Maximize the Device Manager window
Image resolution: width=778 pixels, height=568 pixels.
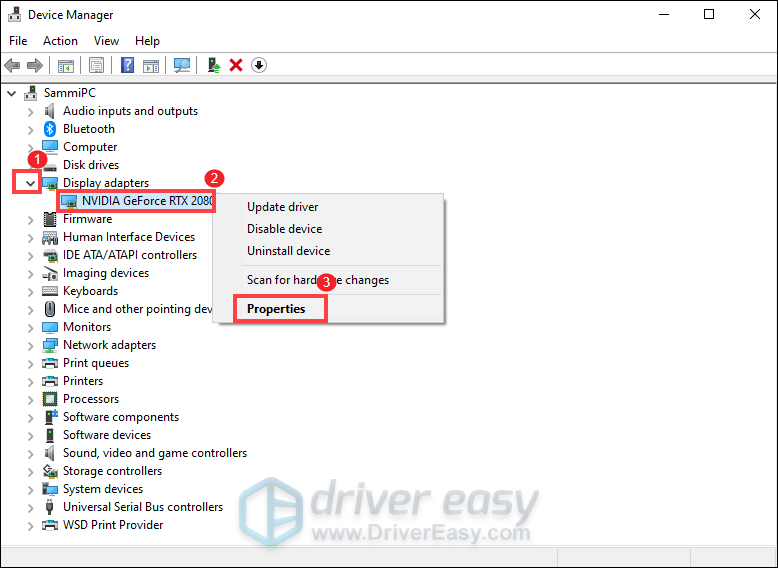coord(709,14)
